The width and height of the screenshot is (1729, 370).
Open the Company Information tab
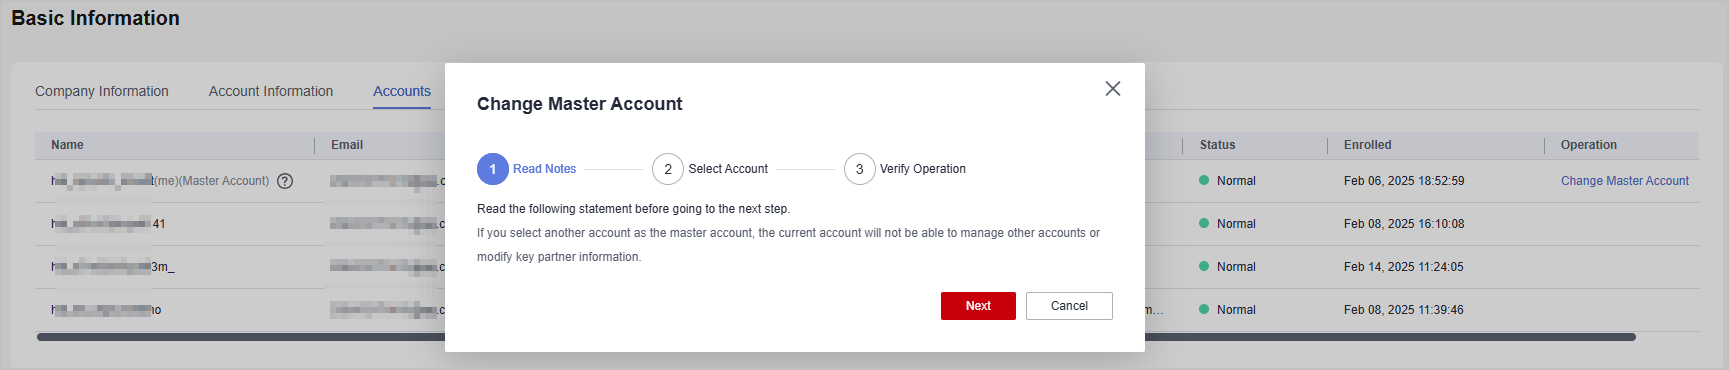point(102,91)
